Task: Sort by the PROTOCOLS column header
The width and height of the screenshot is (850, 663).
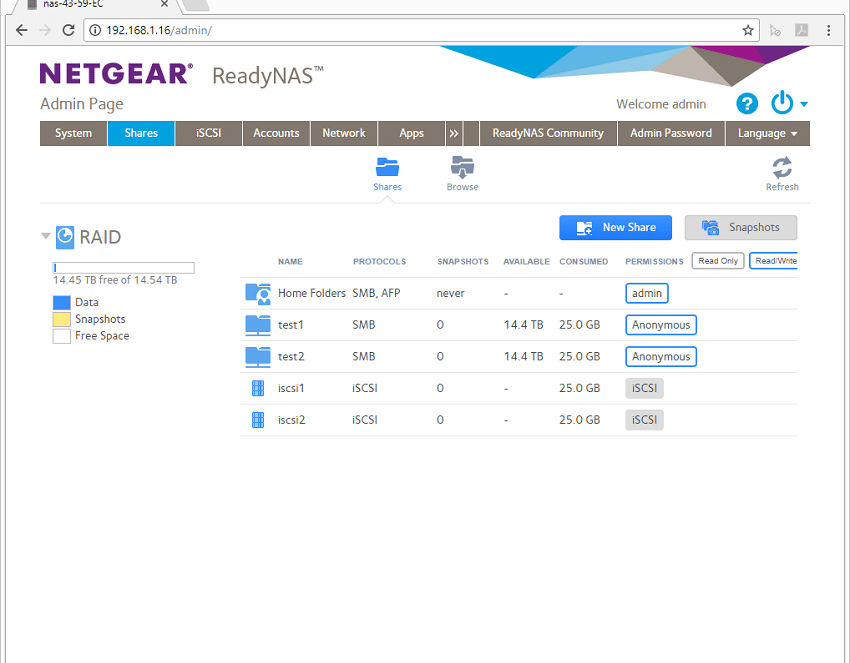Action: coord(379,261)
